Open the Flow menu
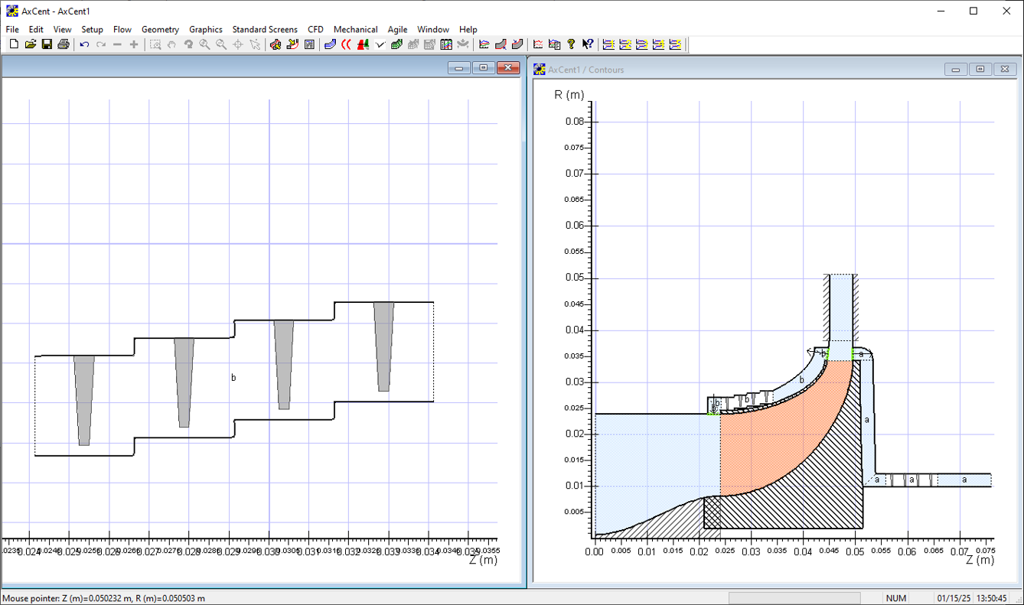The width and height of the screenshot is (1024, 605). click(122, 29)
